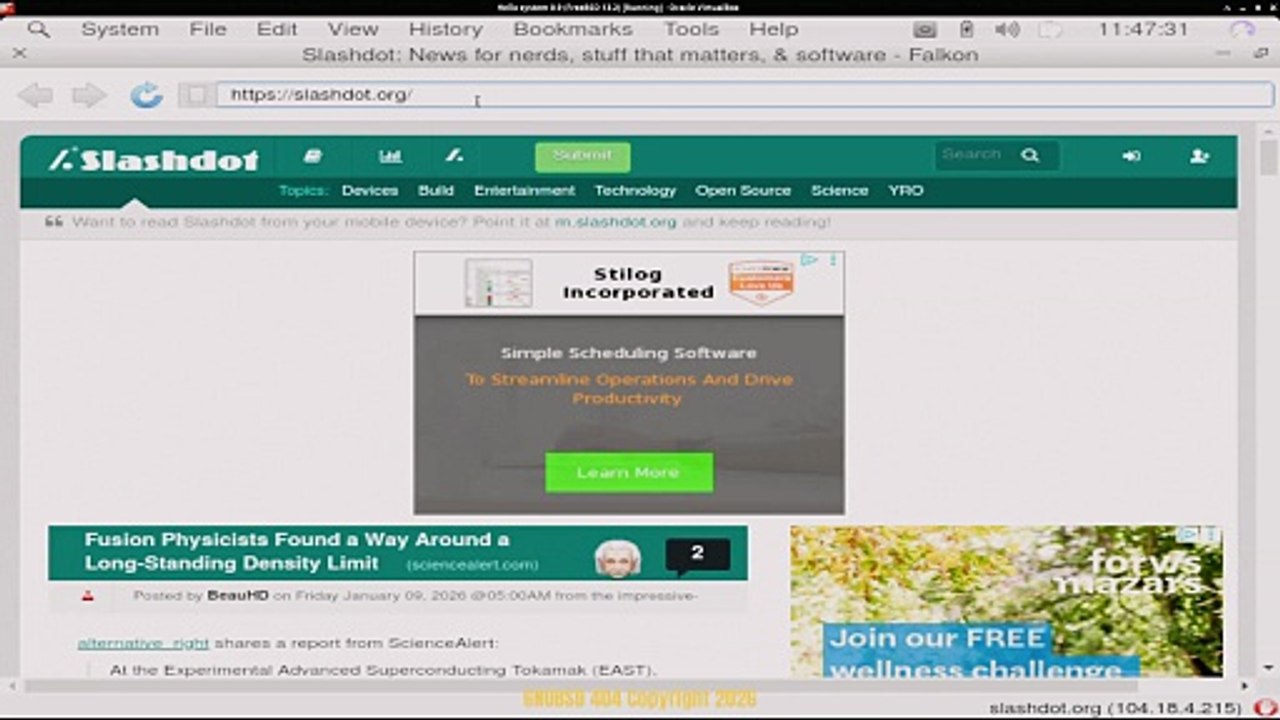Click the site info icon beside the address bar
The height and width of the screenshot is (720, 1280).
196,95
